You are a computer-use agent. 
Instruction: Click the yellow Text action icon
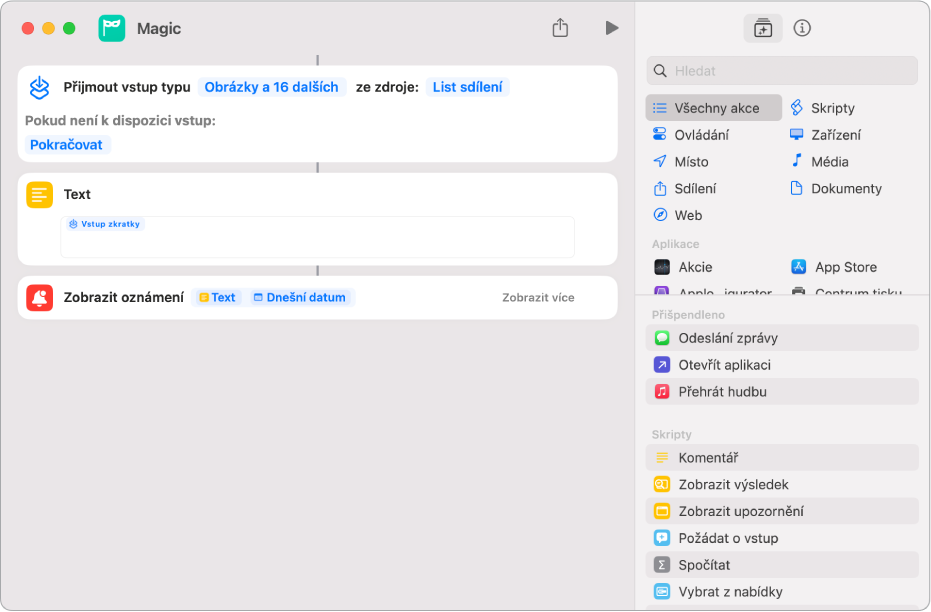[39, 195]
